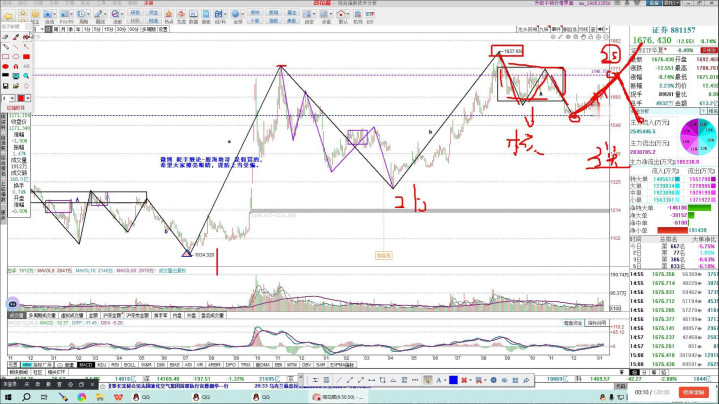This screenshot has height=404, width=719.
Task: Click the ETF icon in the top toolbar
Action: tap(370, 14)
